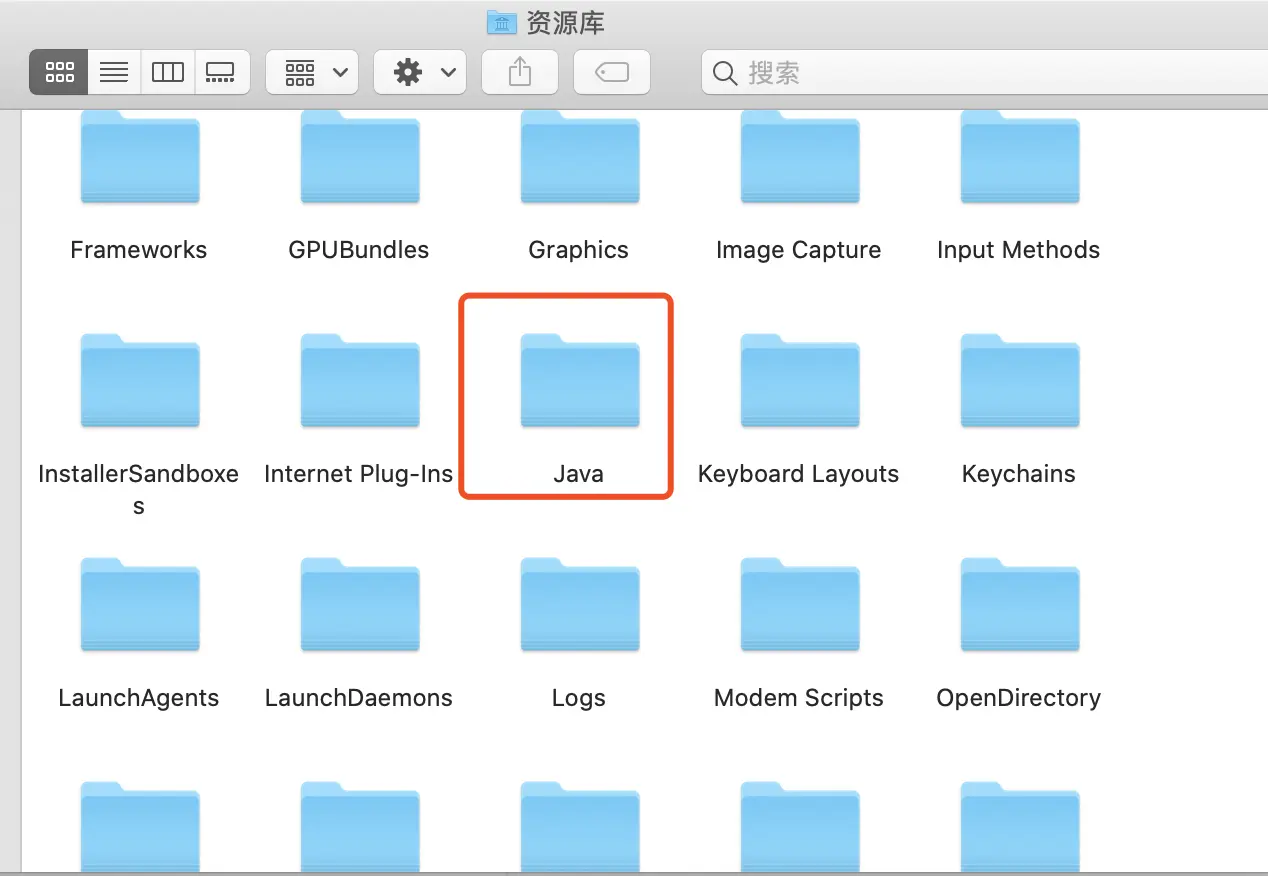Viewport: 1268px width, 876px height.
Task: Click the Share toolbar button
Action: pos(520,72)
